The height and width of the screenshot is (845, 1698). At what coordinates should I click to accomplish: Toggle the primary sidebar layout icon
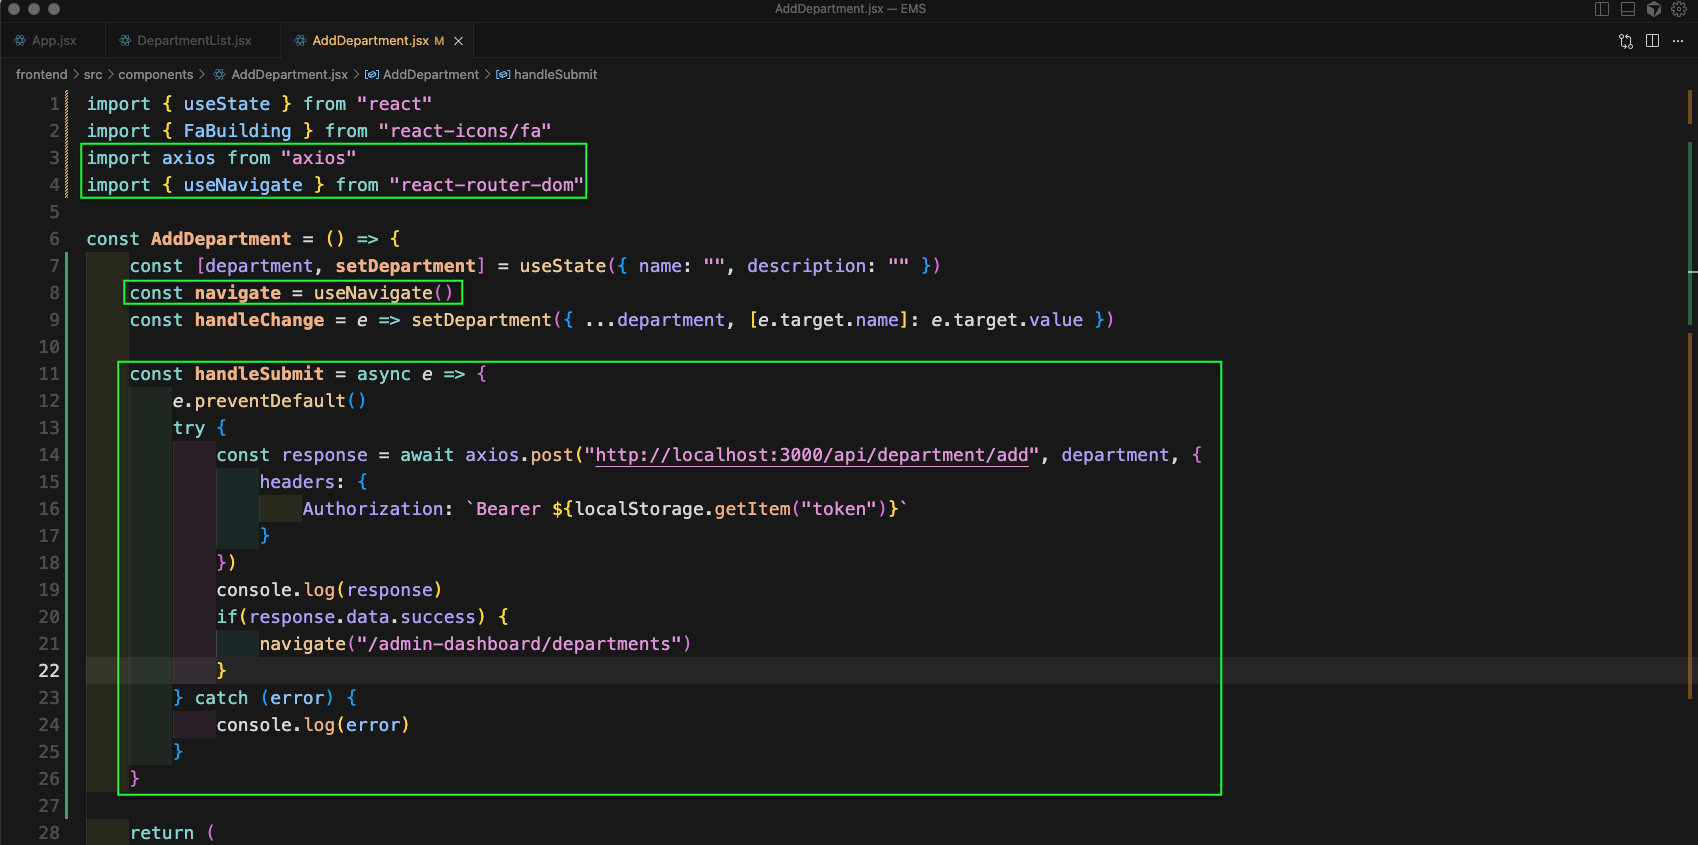1602,9
